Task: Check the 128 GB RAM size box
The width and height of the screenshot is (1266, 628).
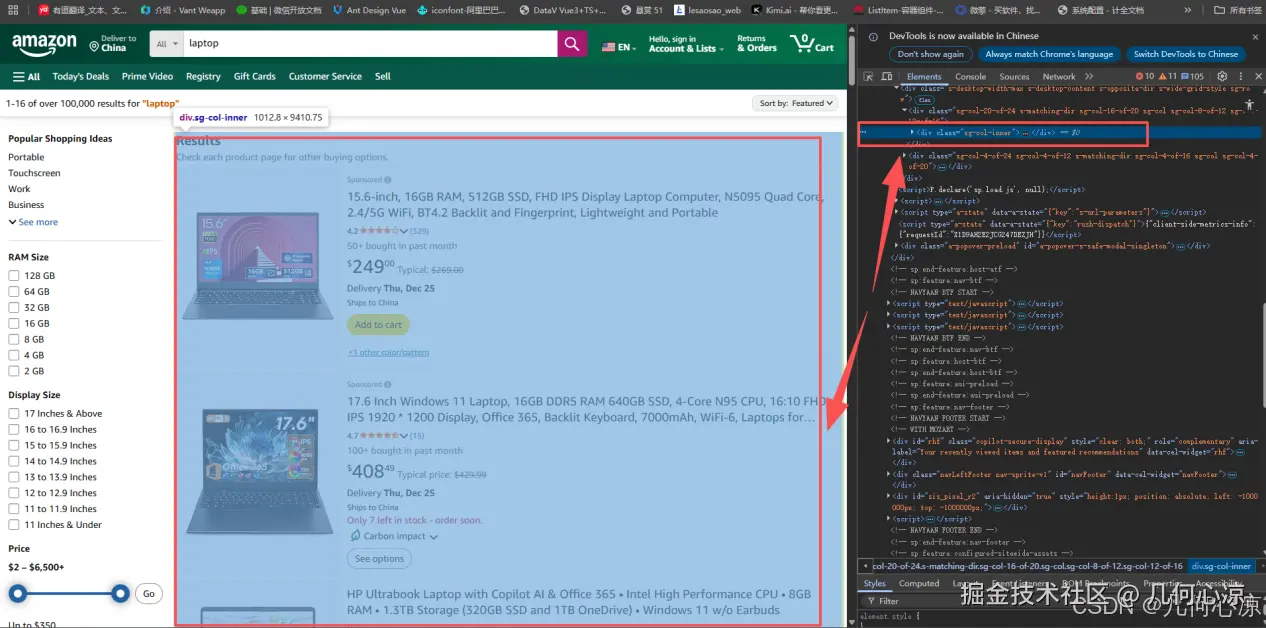Action: [x=14, y=275]
